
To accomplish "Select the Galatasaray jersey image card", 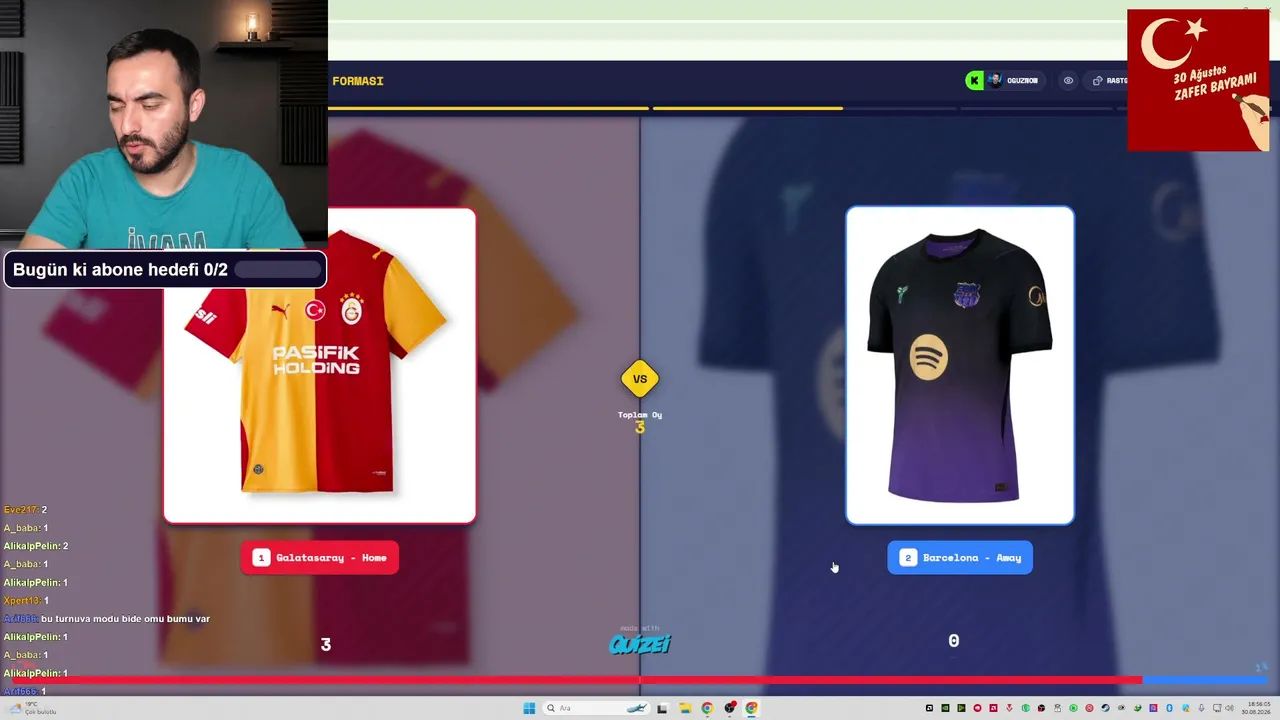I will (x=320, y=365).
